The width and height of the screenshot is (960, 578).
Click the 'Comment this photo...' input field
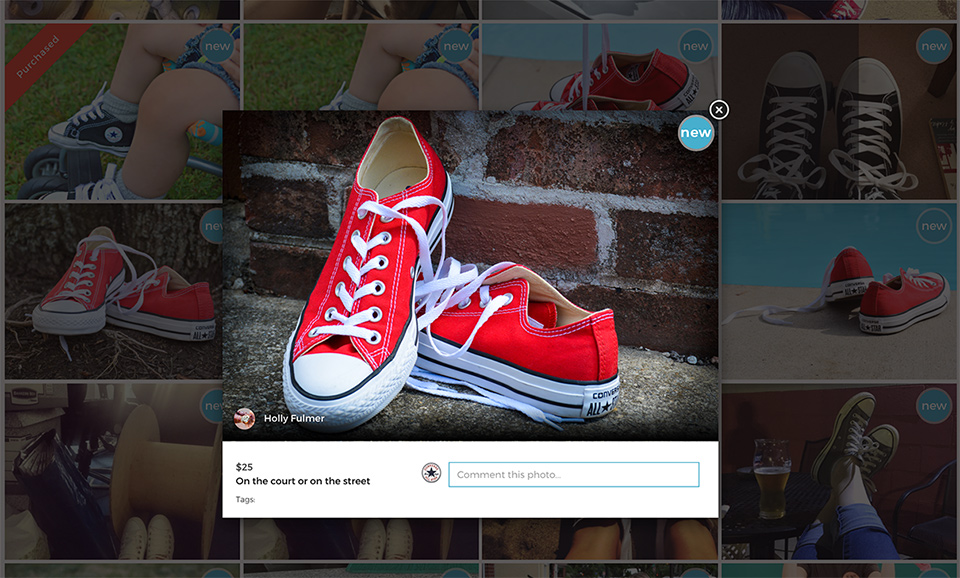tap(574, 475)
